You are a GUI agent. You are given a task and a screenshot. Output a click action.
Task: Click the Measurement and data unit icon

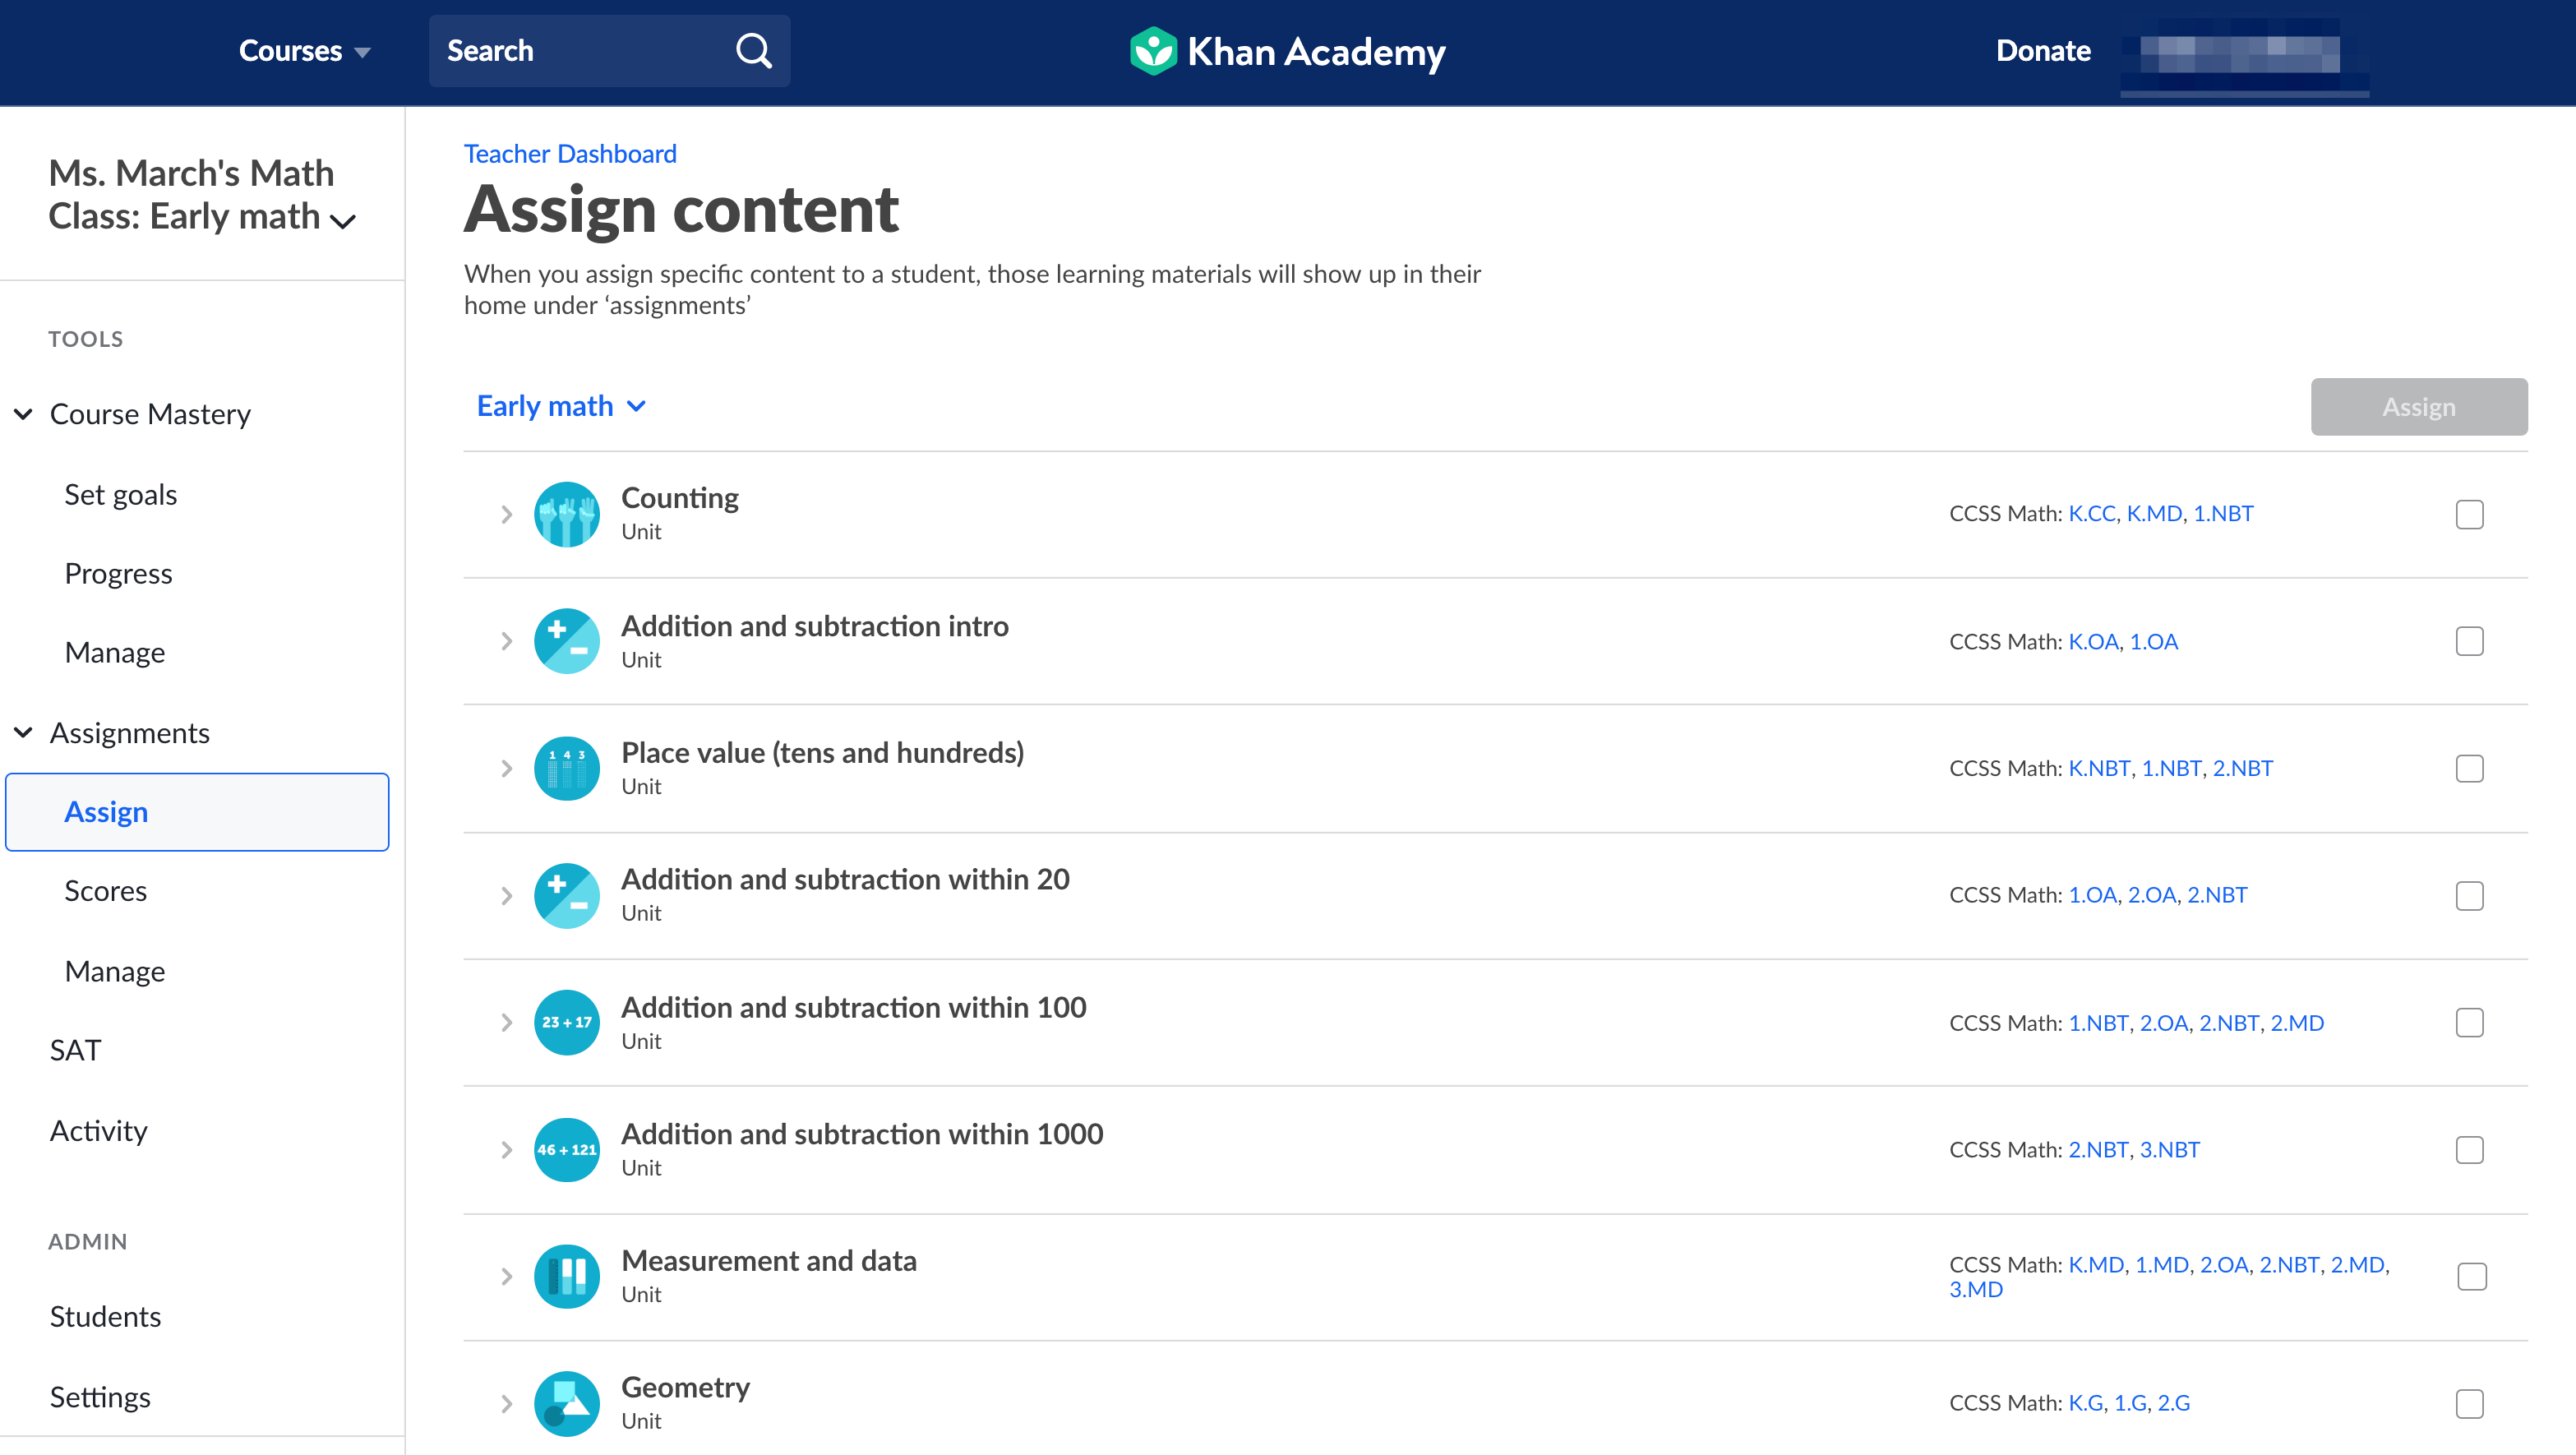[x=567, y=1276]
